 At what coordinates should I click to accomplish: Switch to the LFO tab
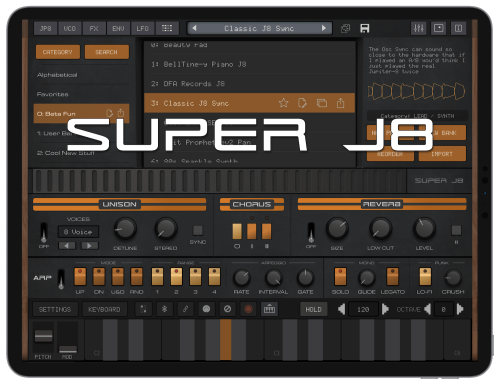[x=142, y=28]
